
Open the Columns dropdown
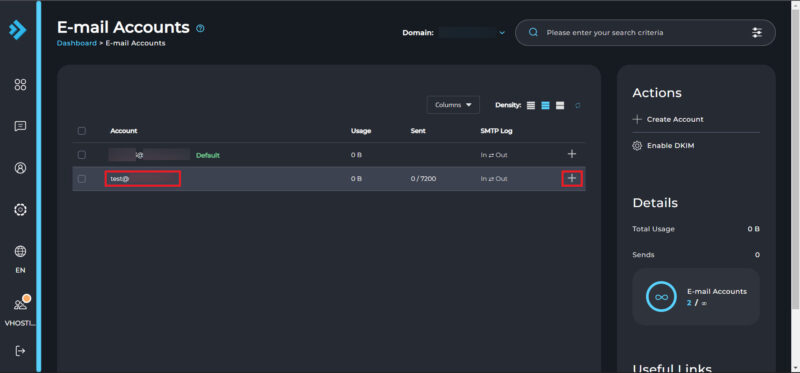453,105
